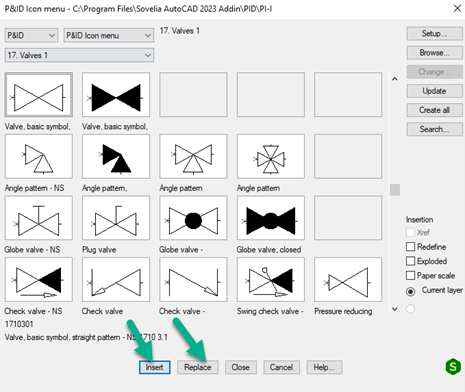This screenshot has width=465, height=392.
Task: Click the Insert button
Action: (155, 367)
